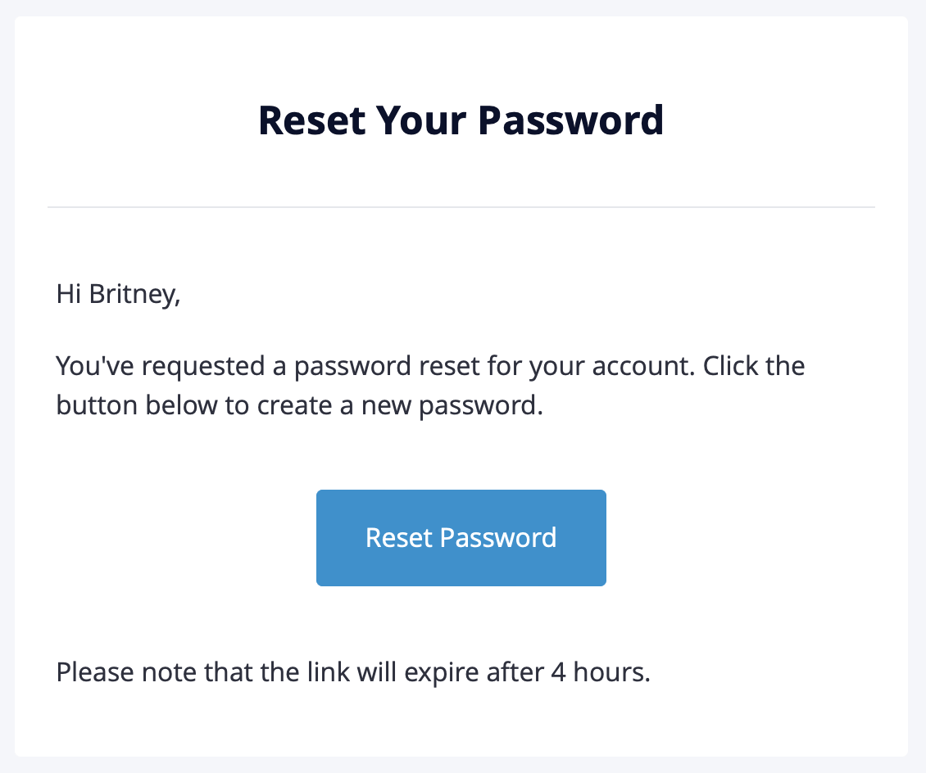Click the area below the expiry notice
Viewport: 926px width, 773px height.
pyautogui.click(x=461, y=720)
